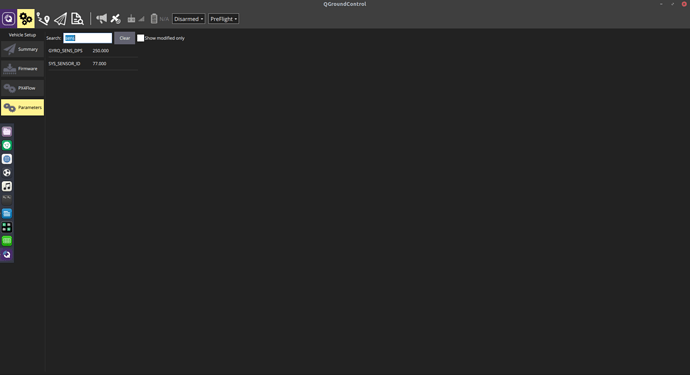Clear the parameter search with Clear button
The height and width of the screenshot is (375, 690).
tap(125, 38)
